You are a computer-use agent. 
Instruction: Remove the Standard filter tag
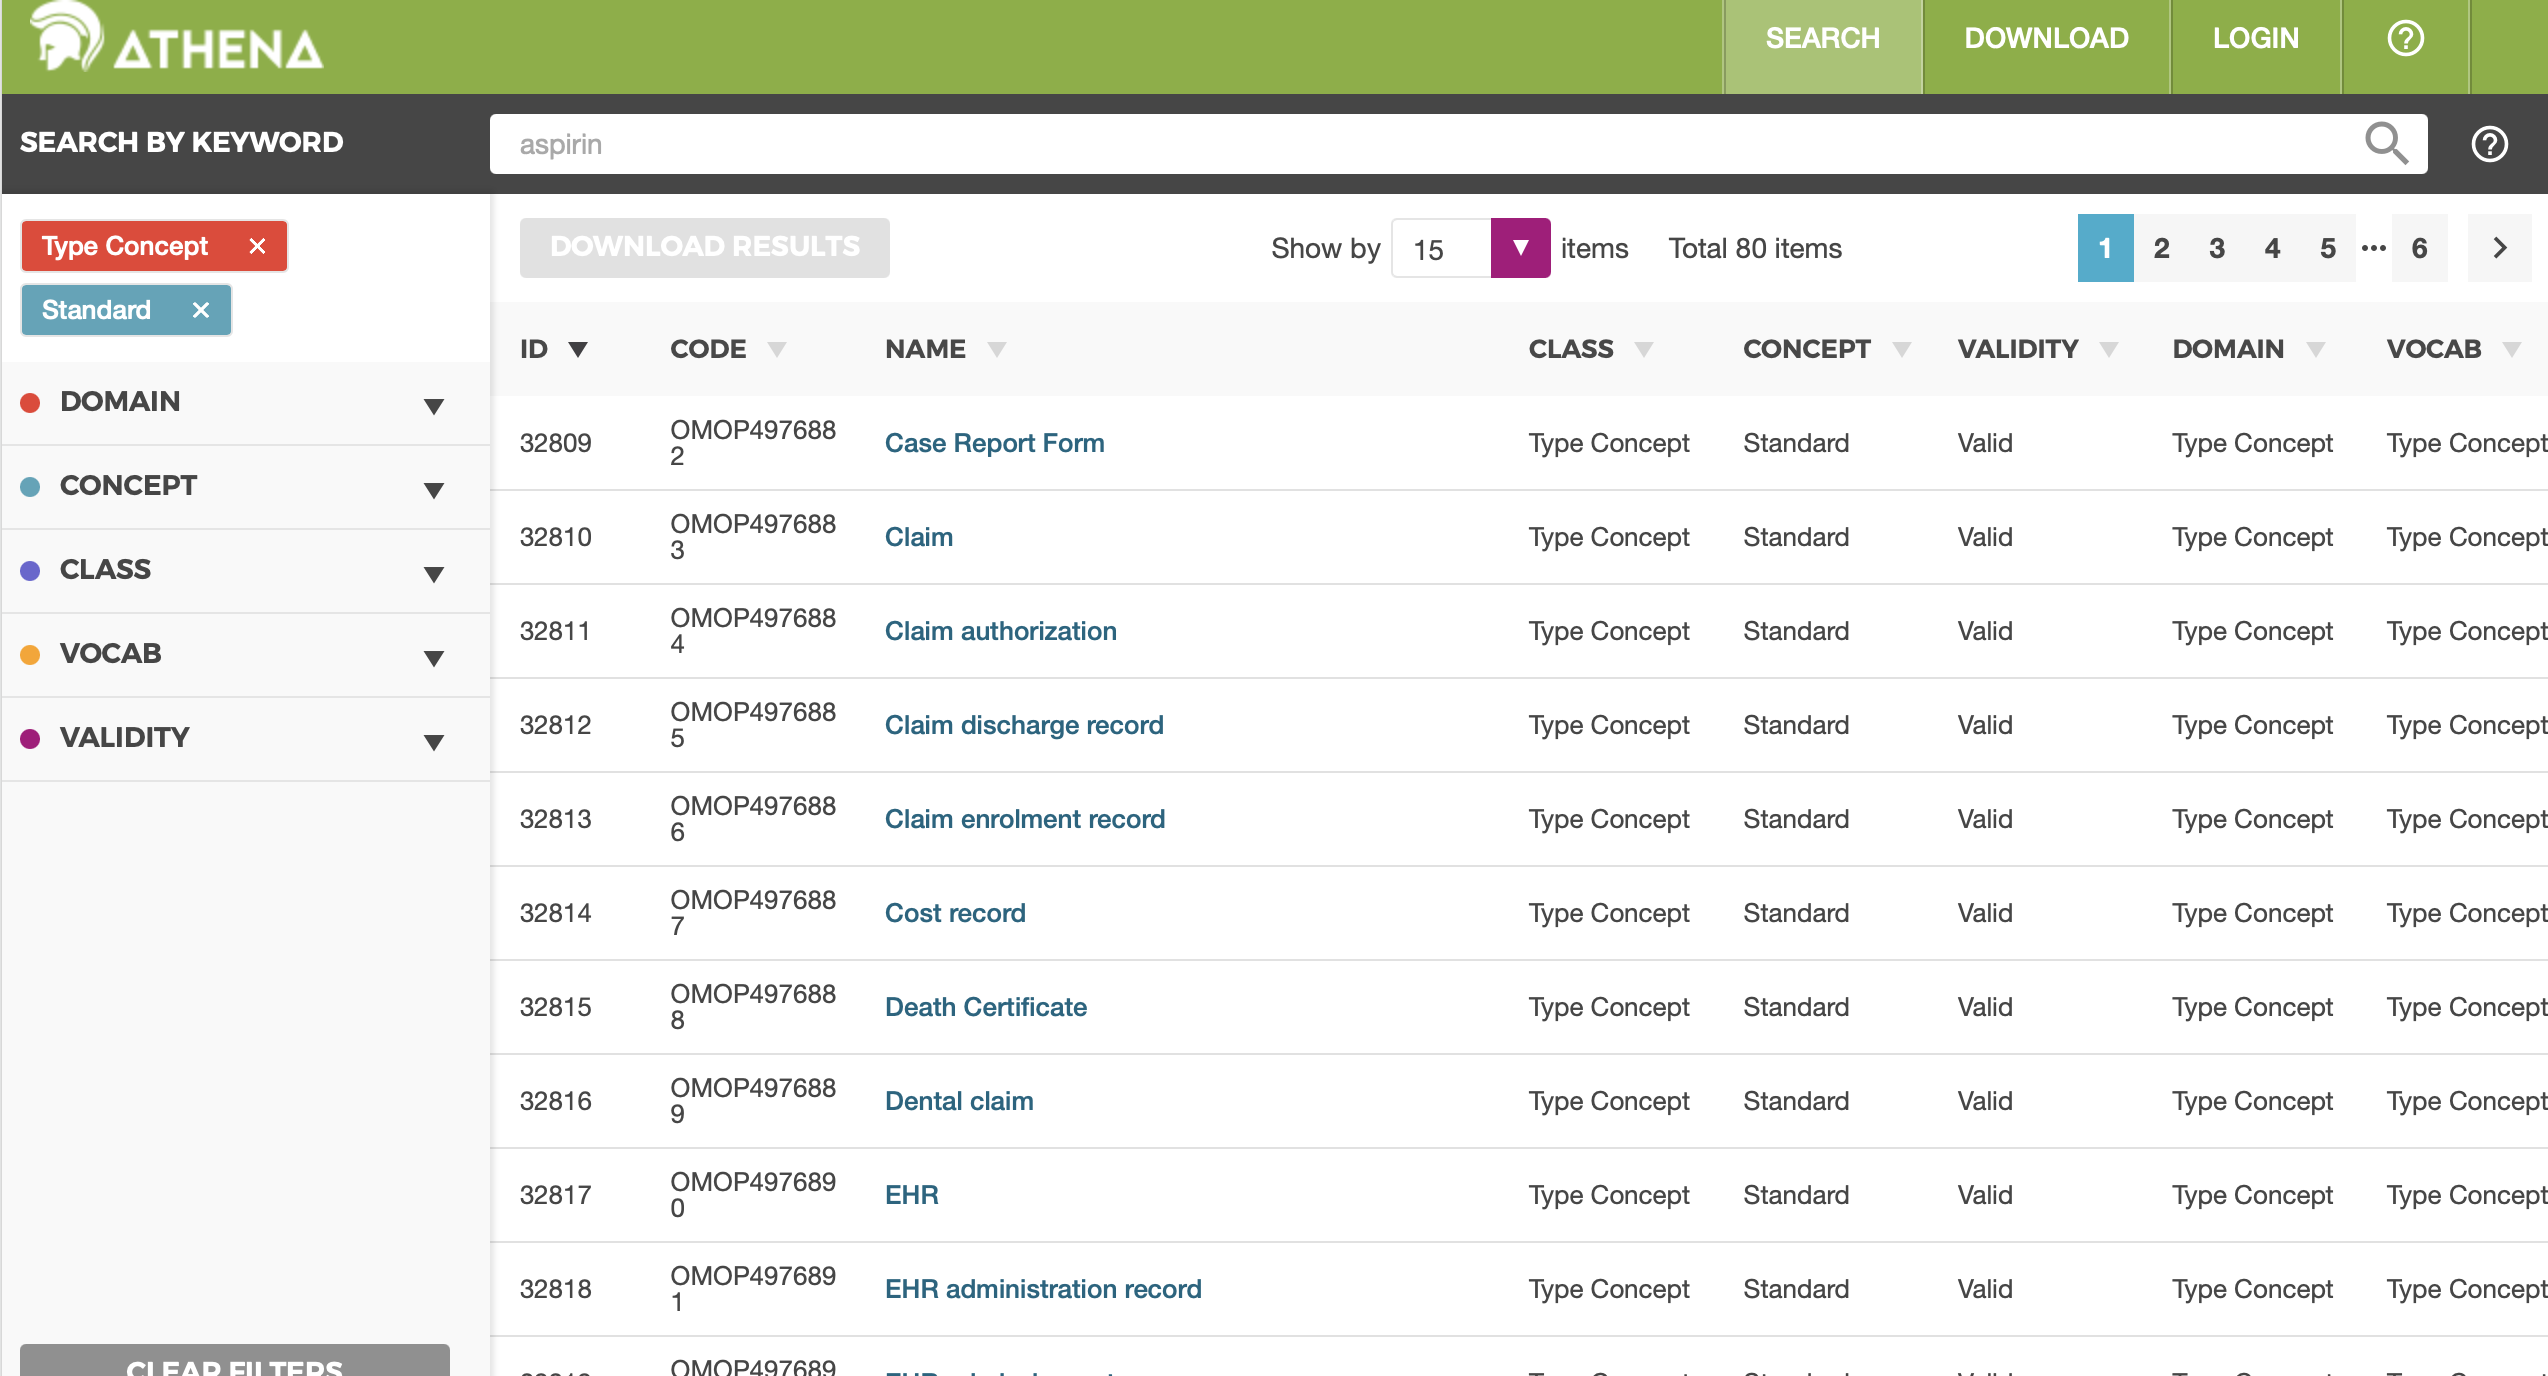(201, 310)
